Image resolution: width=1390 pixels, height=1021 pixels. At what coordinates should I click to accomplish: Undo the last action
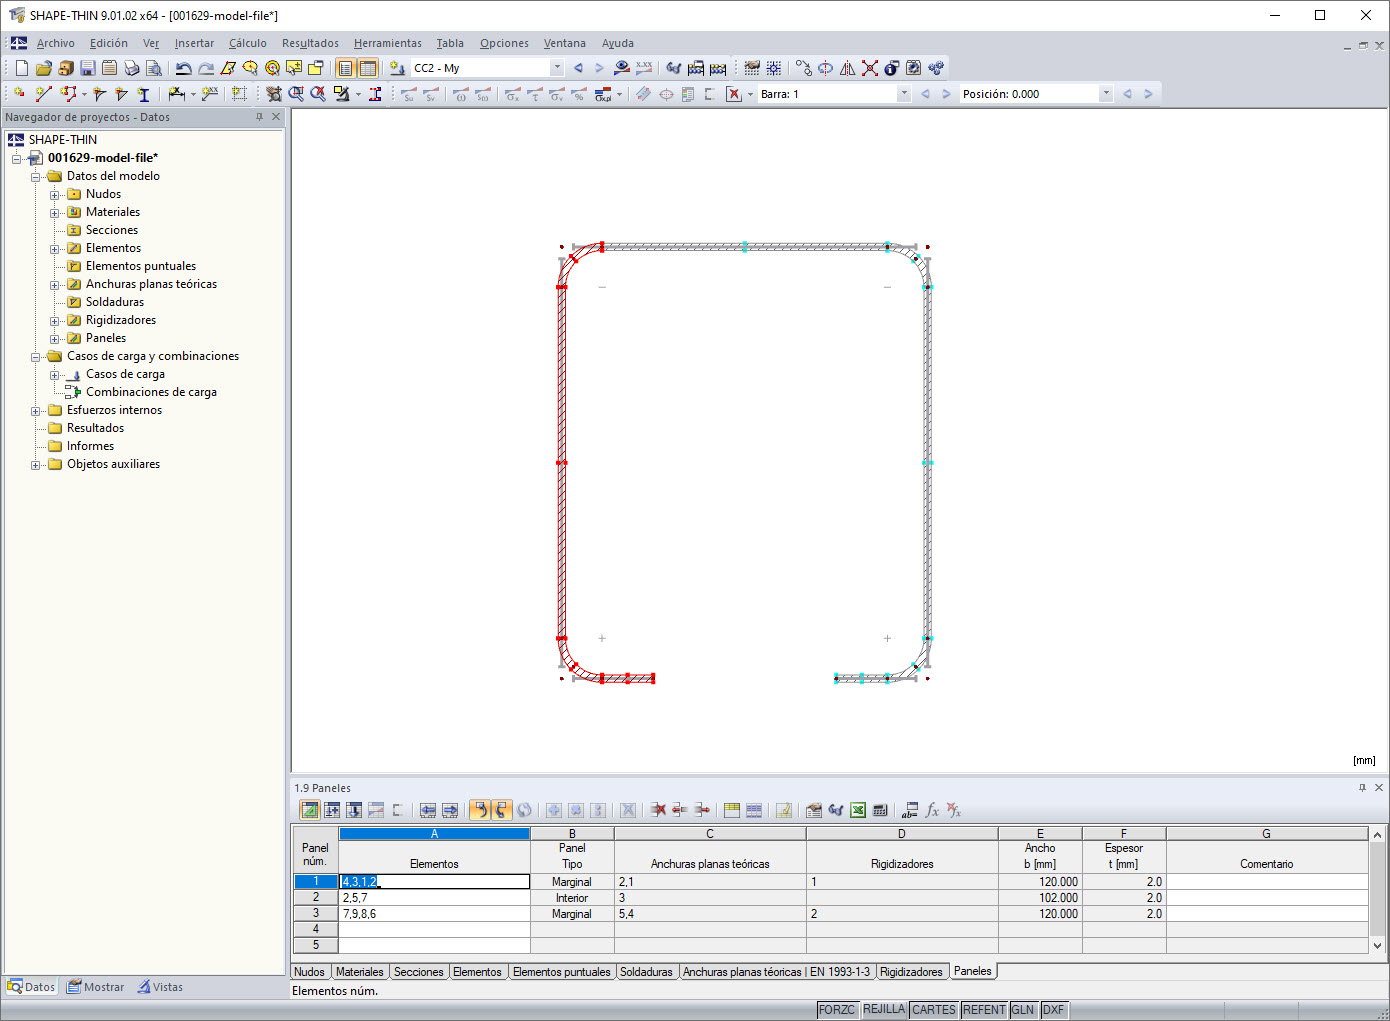(x=184, y=68)
